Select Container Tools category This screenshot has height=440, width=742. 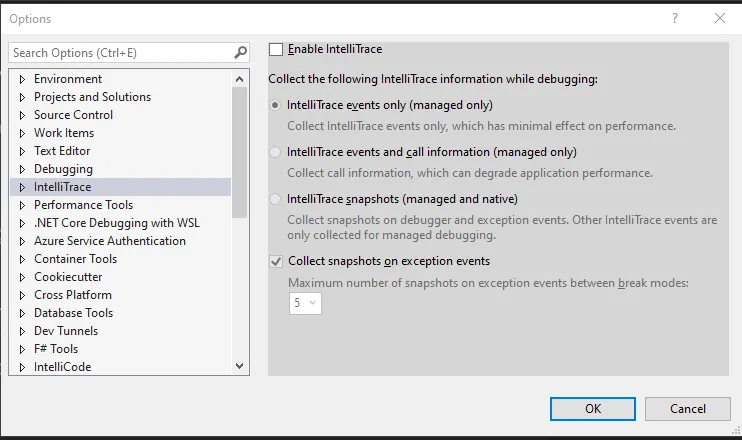[75, 259]
